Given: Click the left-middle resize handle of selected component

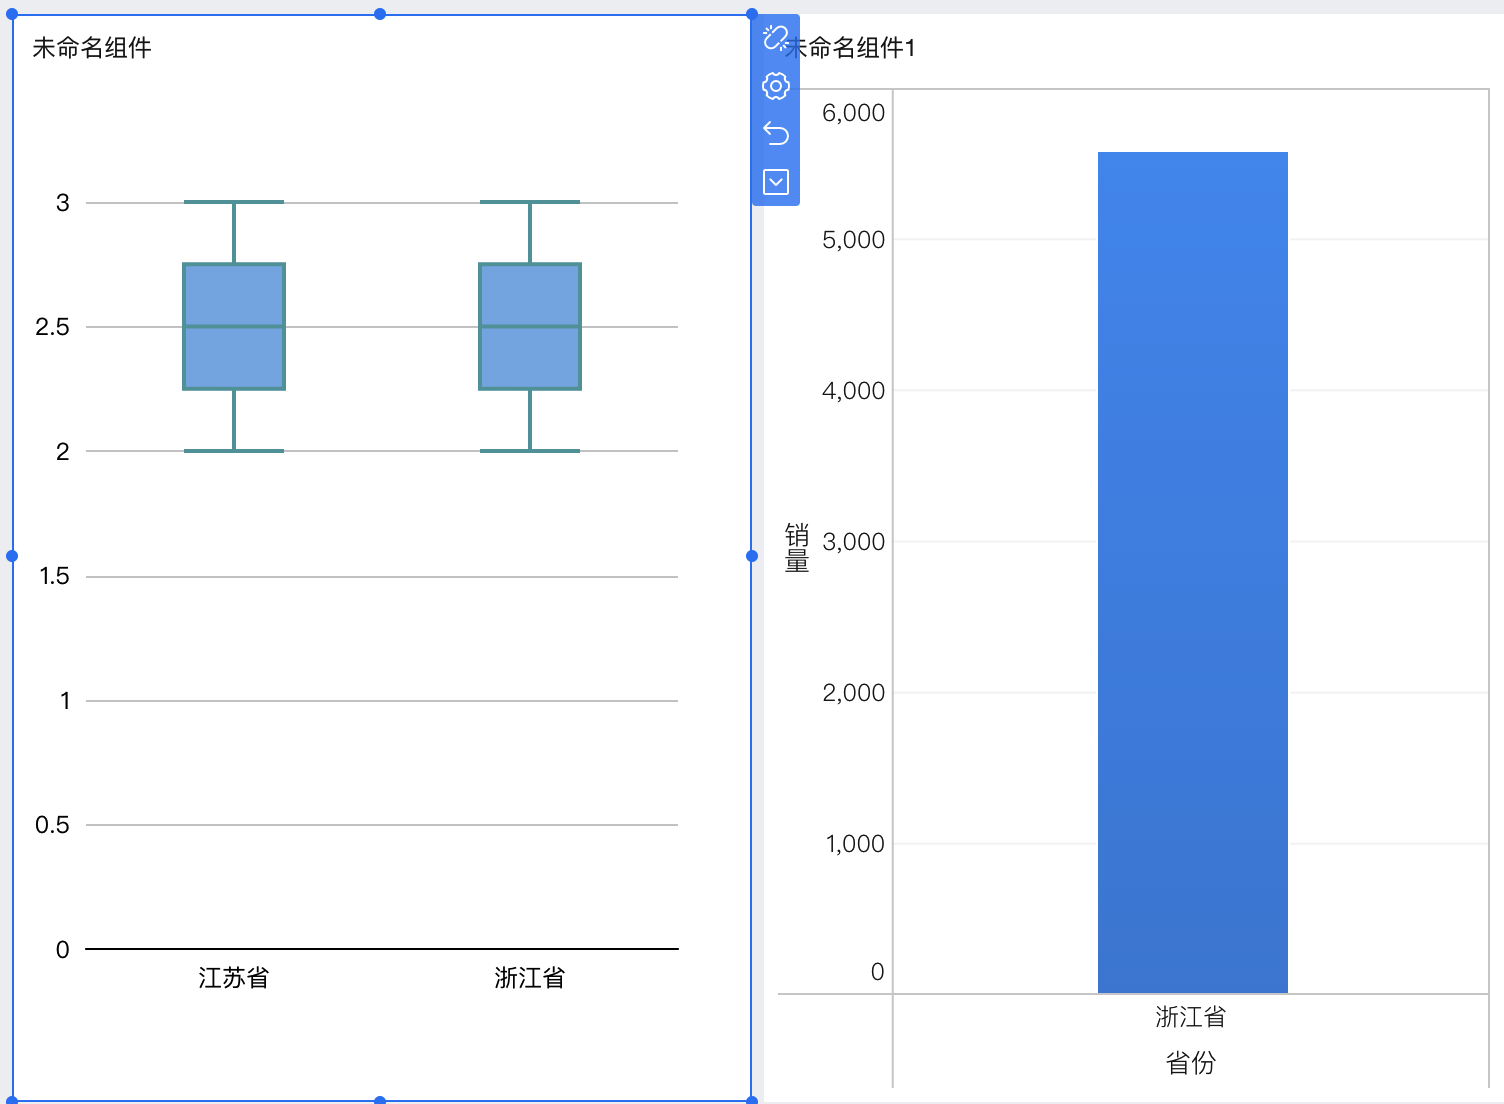Looking at the screenshot, I should pyautogui.click(x=12, y=556).
